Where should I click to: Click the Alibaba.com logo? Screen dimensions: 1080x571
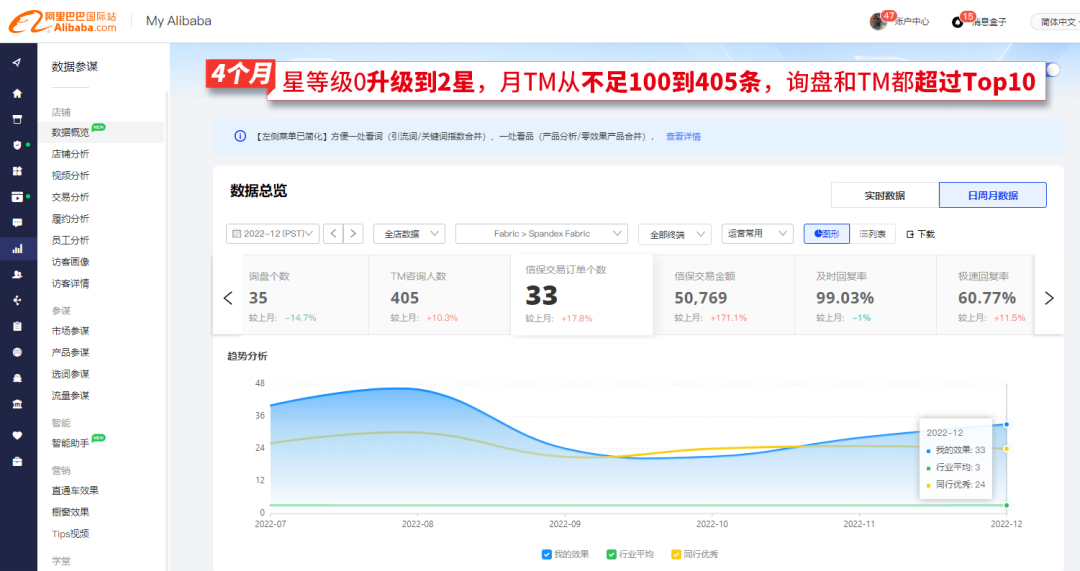point(63,21)
